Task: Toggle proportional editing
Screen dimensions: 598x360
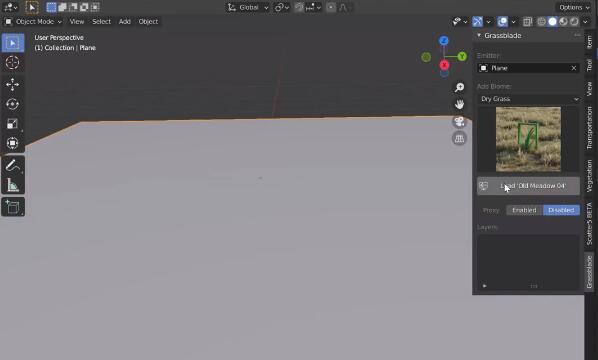Action: pyautogui.click(x=331, y=7)
